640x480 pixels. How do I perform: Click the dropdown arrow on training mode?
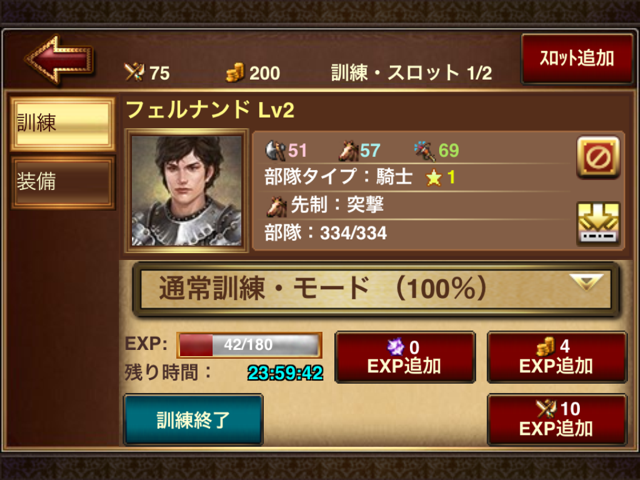coord(587,282)
